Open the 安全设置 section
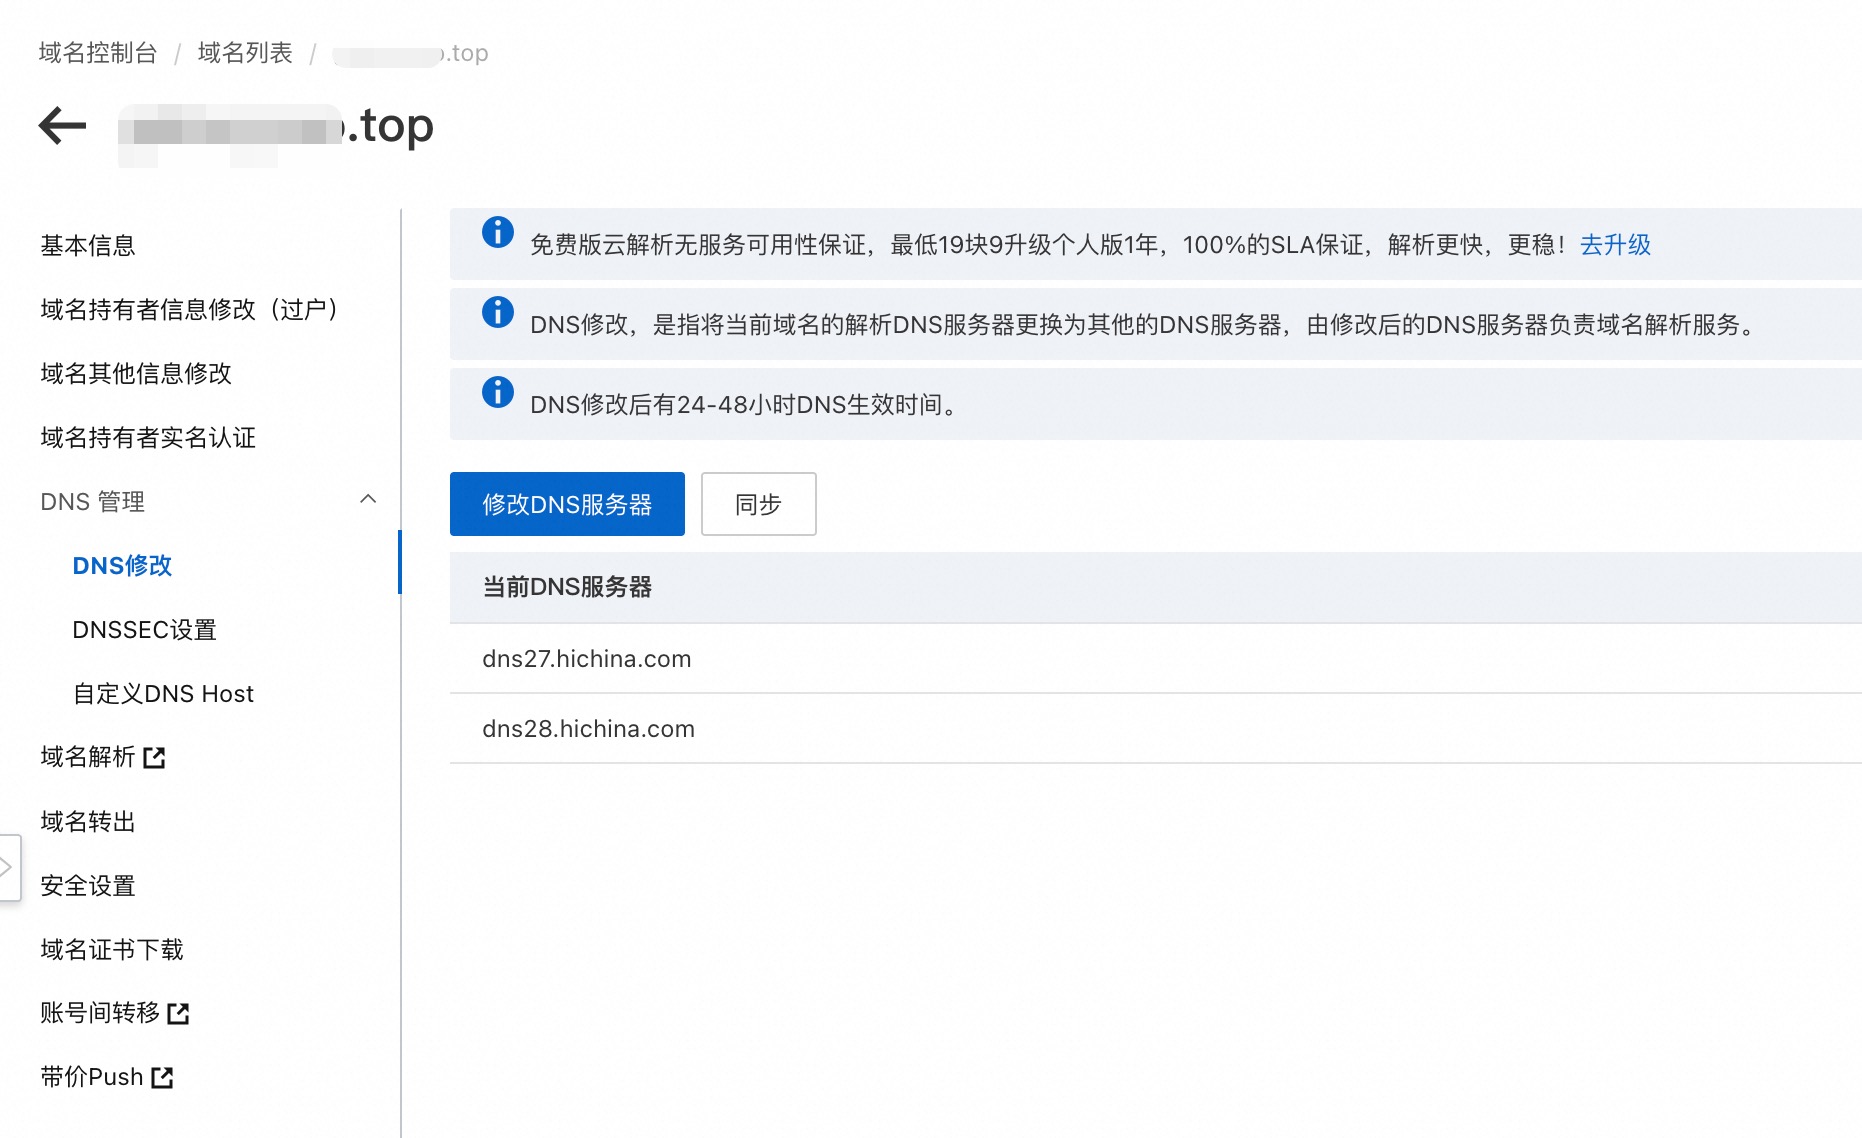The height and width of the screenshot is (1138, 1862). (87, 885)
